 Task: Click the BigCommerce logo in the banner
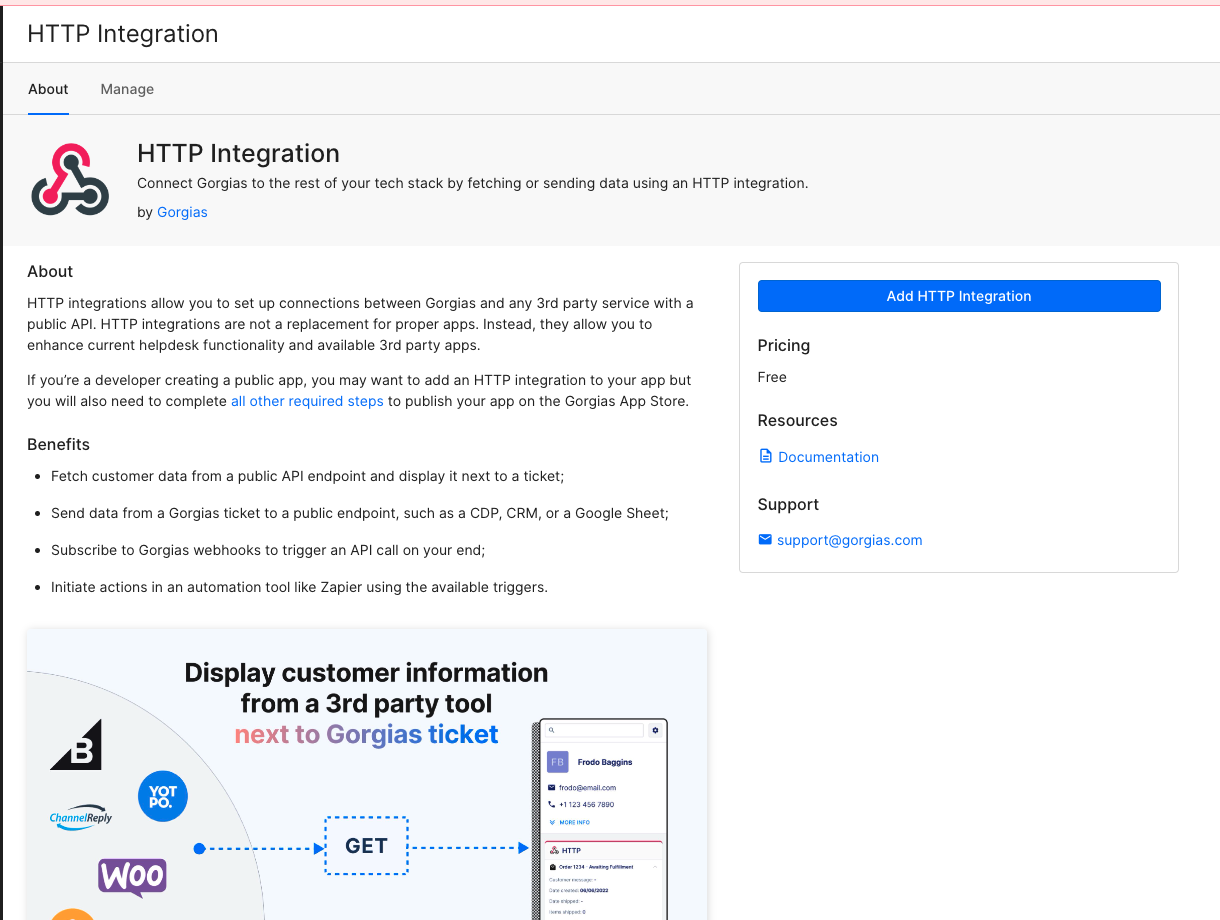(x=77, y=746)
